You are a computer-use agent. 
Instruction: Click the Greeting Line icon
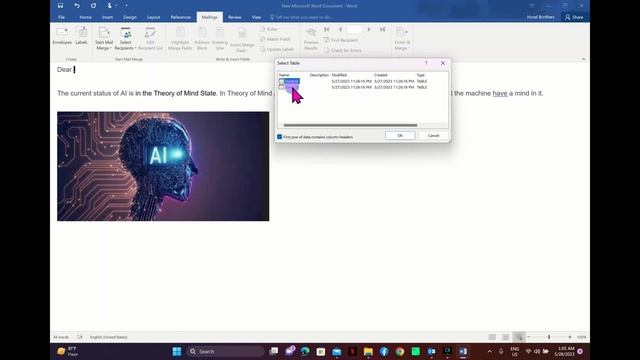click(x=220, y=39)
